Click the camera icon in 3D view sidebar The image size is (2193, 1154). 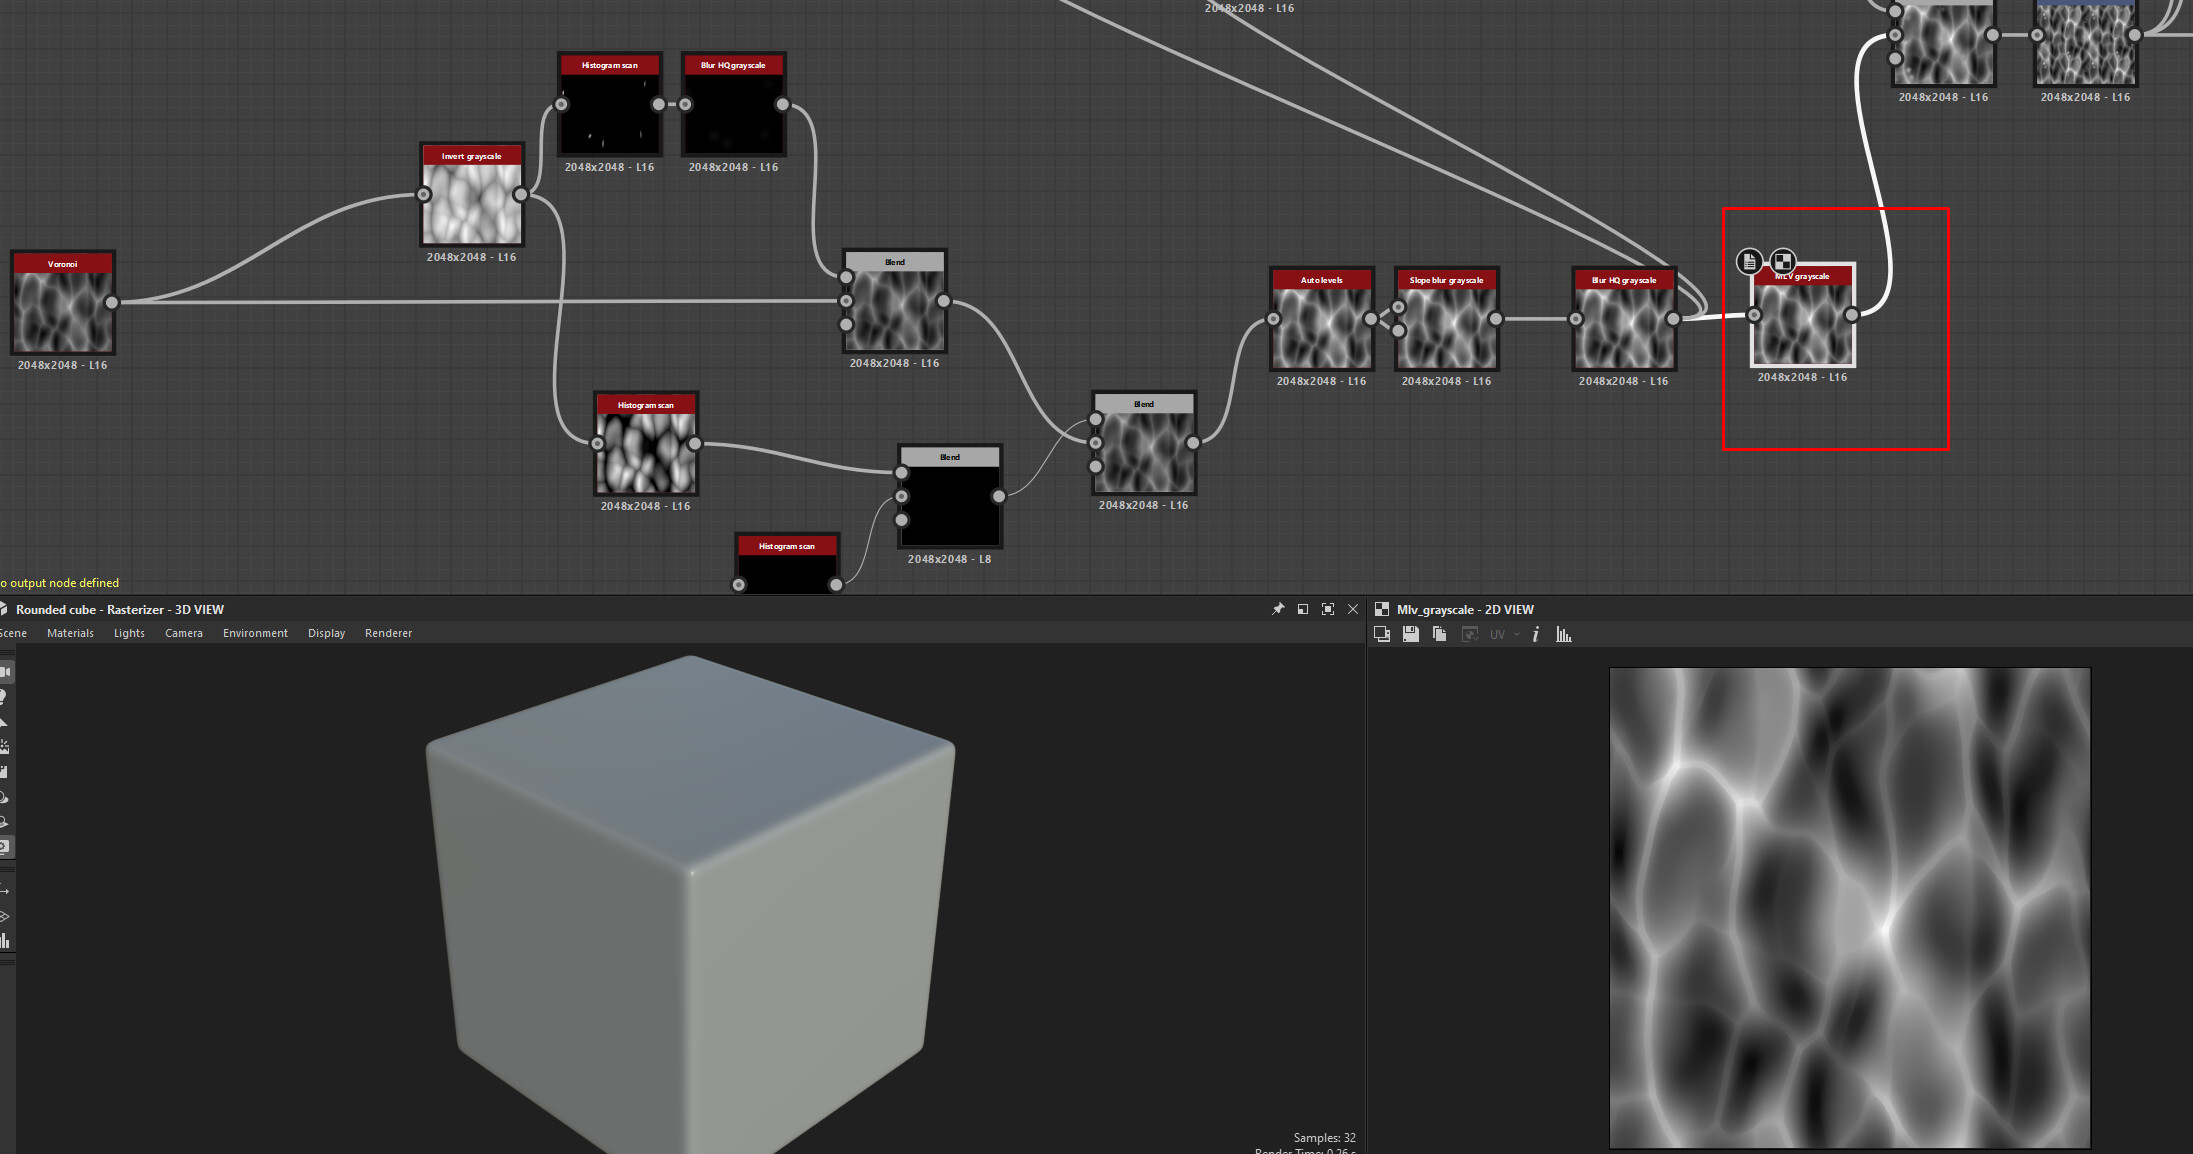tap(5, 672)
